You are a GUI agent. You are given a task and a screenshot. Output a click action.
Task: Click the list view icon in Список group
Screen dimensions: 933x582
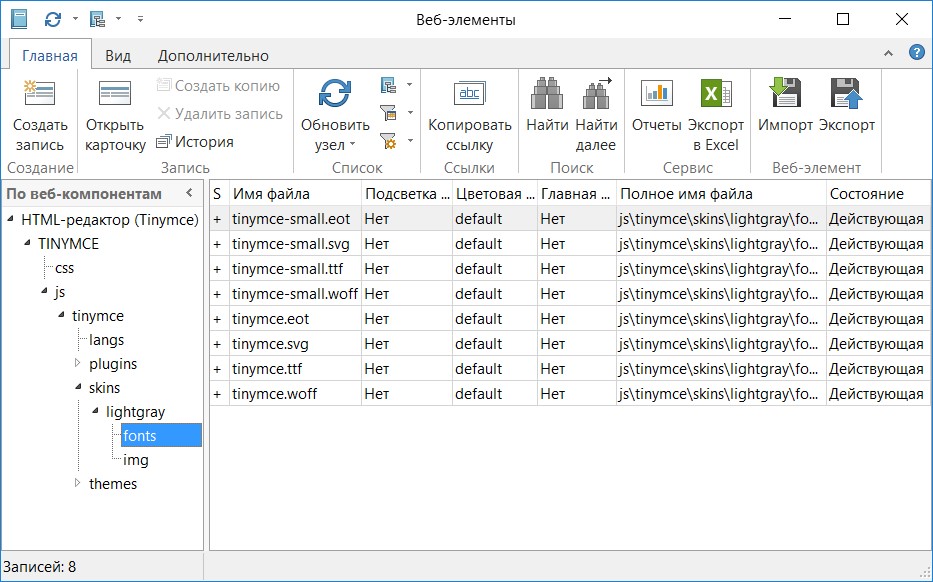(389, 85)
